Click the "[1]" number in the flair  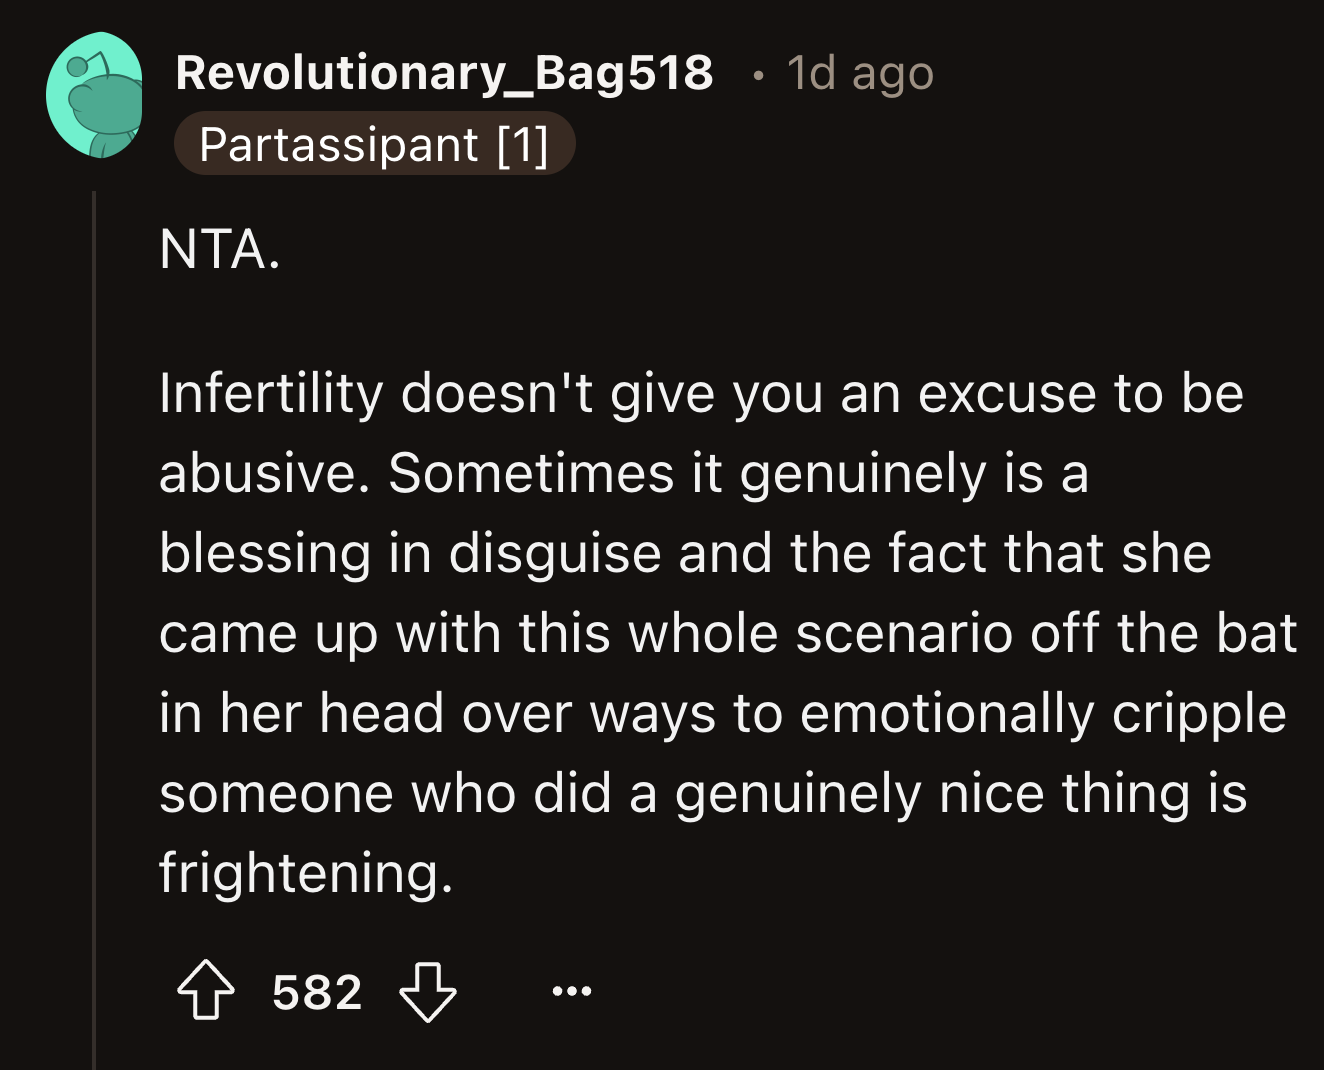coord(522,144)
